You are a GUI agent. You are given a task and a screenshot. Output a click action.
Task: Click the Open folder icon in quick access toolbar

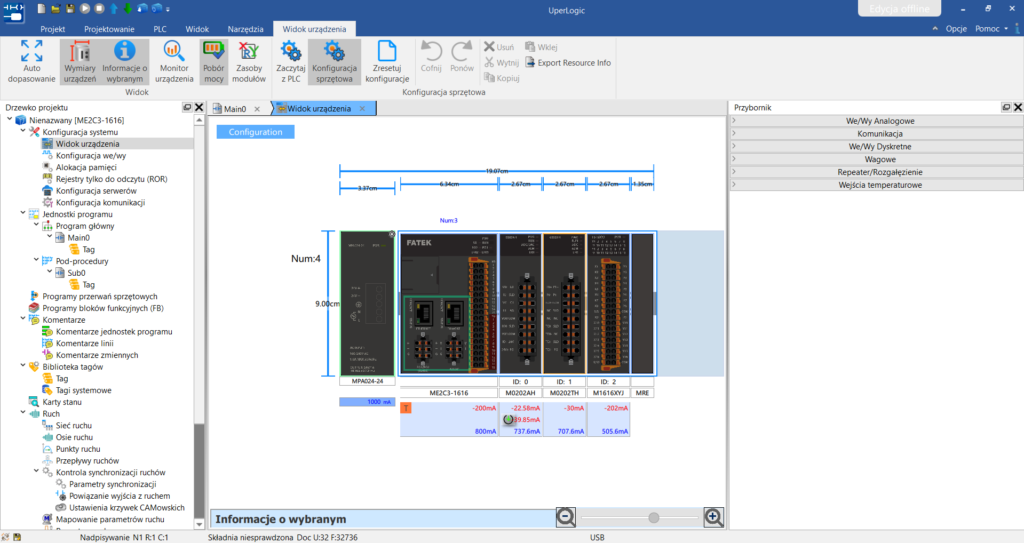click(x=56, y=8)
